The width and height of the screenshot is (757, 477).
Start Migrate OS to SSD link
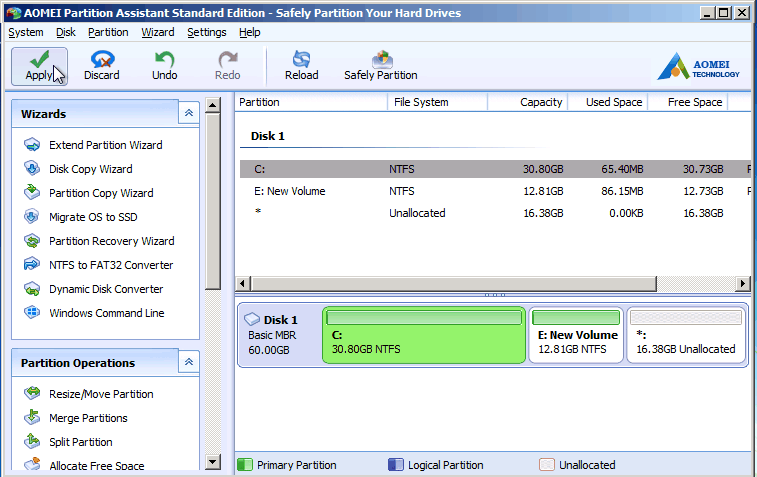[x=93, y=217]
